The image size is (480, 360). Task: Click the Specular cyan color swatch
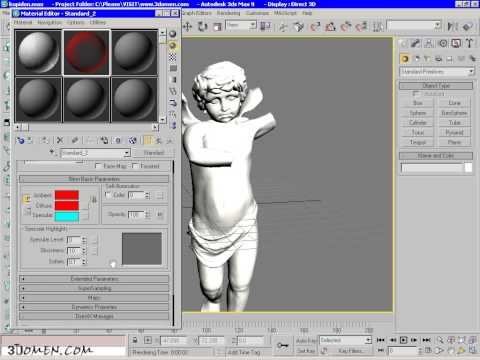click(x=67, y=216)
